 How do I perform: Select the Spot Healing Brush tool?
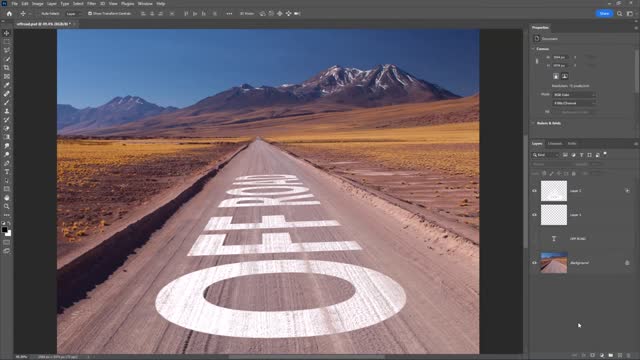7,93
